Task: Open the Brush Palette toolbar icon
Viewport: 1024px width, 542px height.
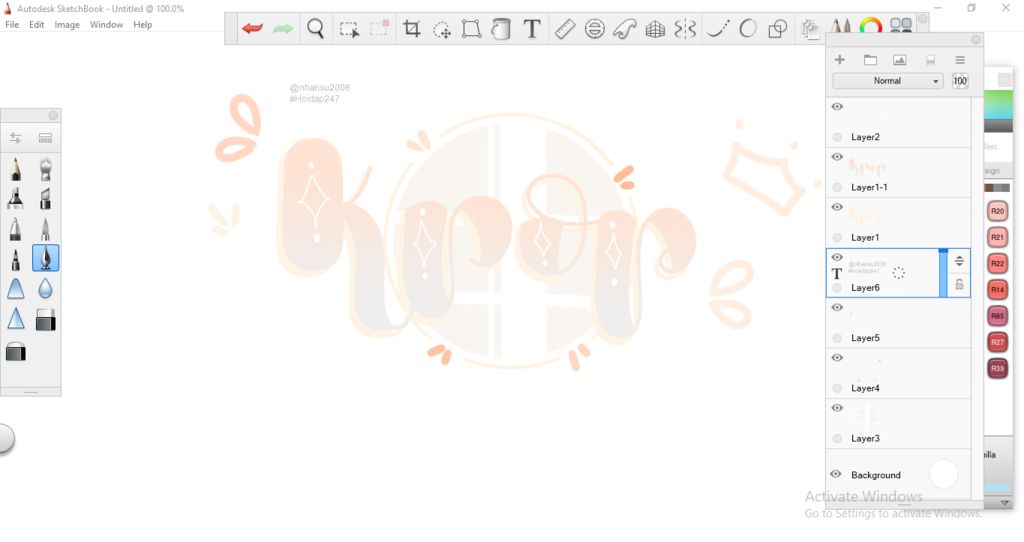Action: click(x=840, y=26)
